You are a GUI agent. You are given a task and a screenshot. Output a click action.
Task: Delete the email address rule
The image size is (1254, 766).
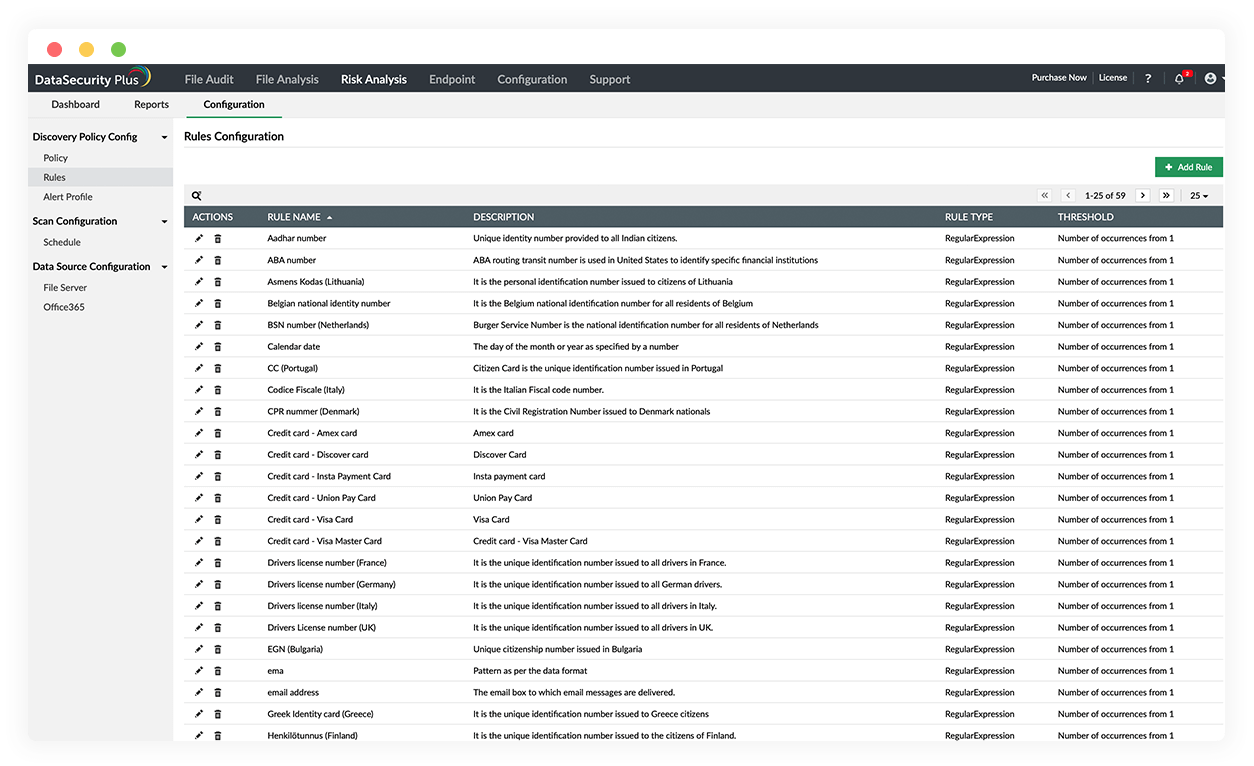click(218, 692)
